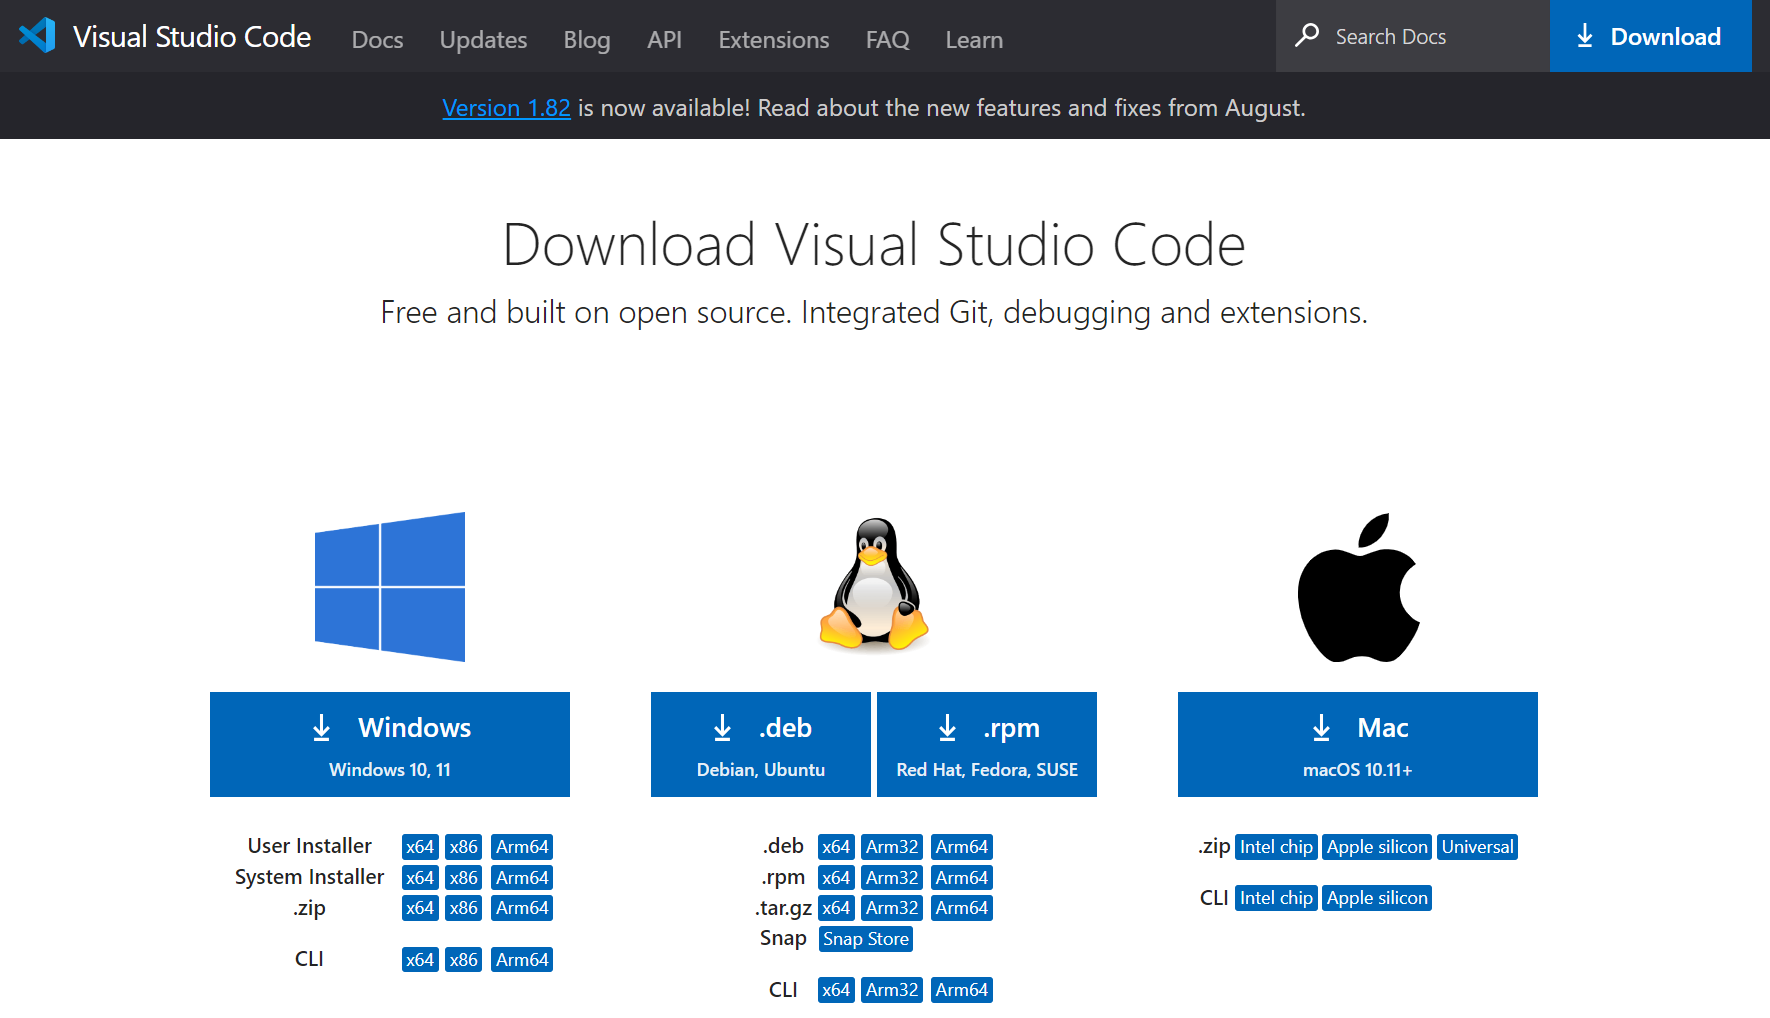Download Linux .rpm x64 package
1770x1018 pixels.
836,878
